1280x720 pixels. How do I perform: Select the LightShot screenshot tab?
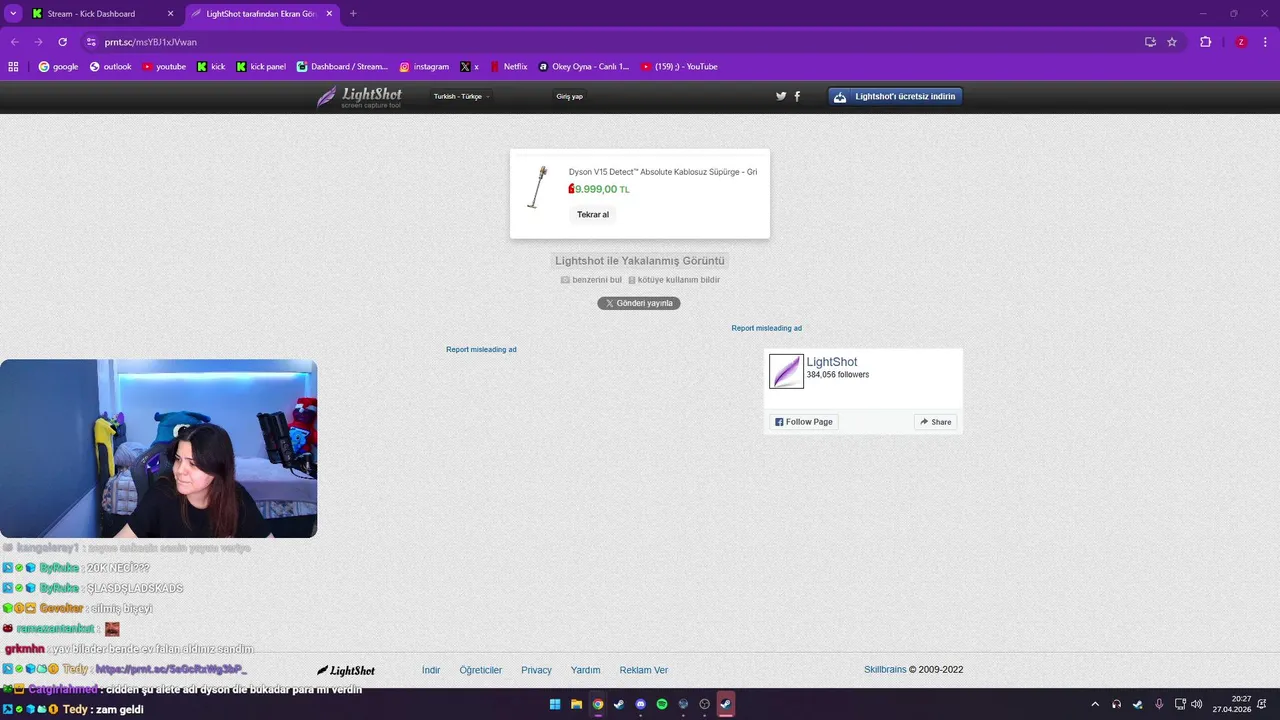[x=261, y=14]
